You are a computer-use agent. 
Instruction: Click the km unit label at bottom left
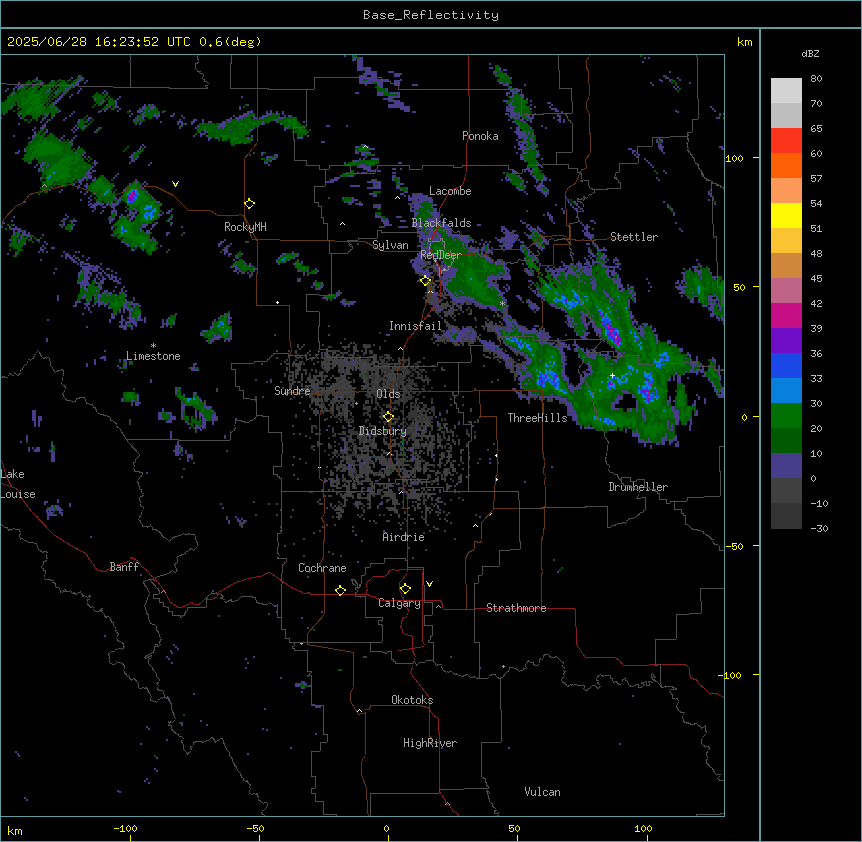pyautogui.click(x=15, y=830)
